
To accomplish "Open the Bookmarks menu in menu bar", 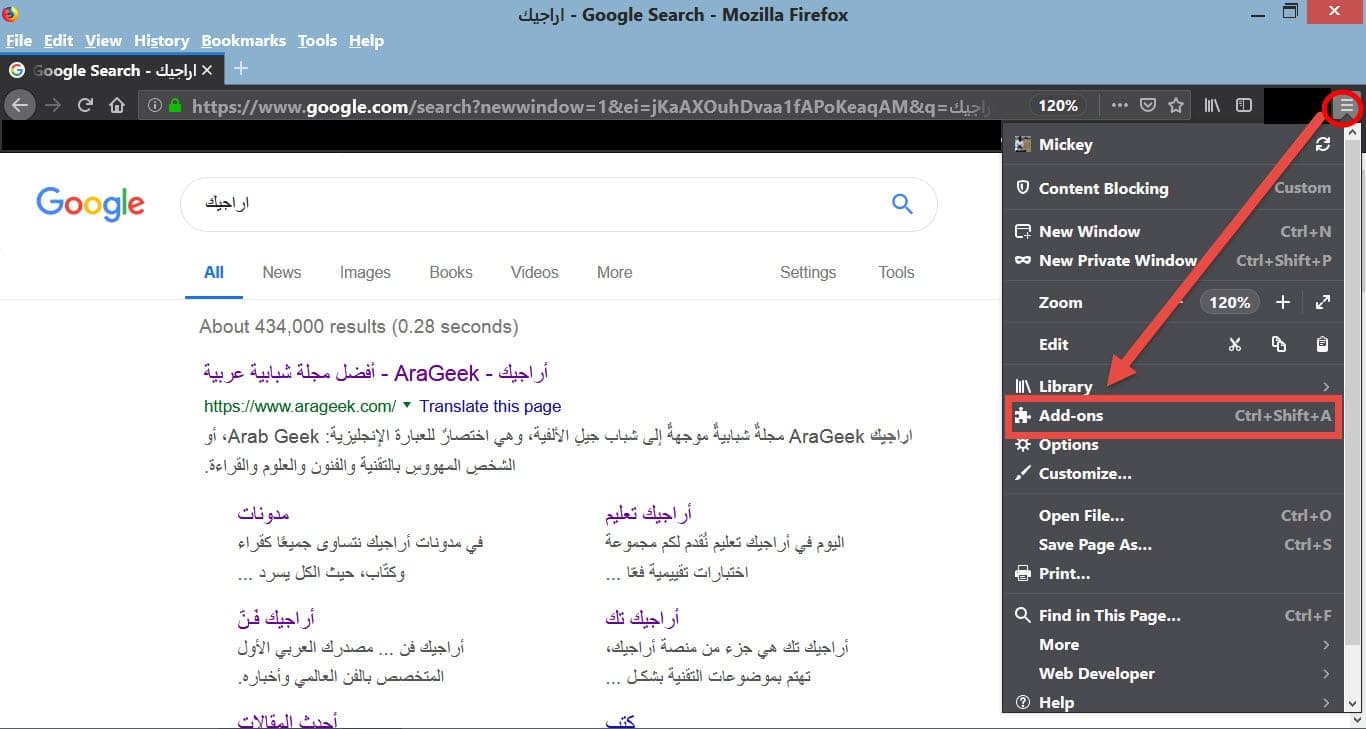I will (243, 41).
